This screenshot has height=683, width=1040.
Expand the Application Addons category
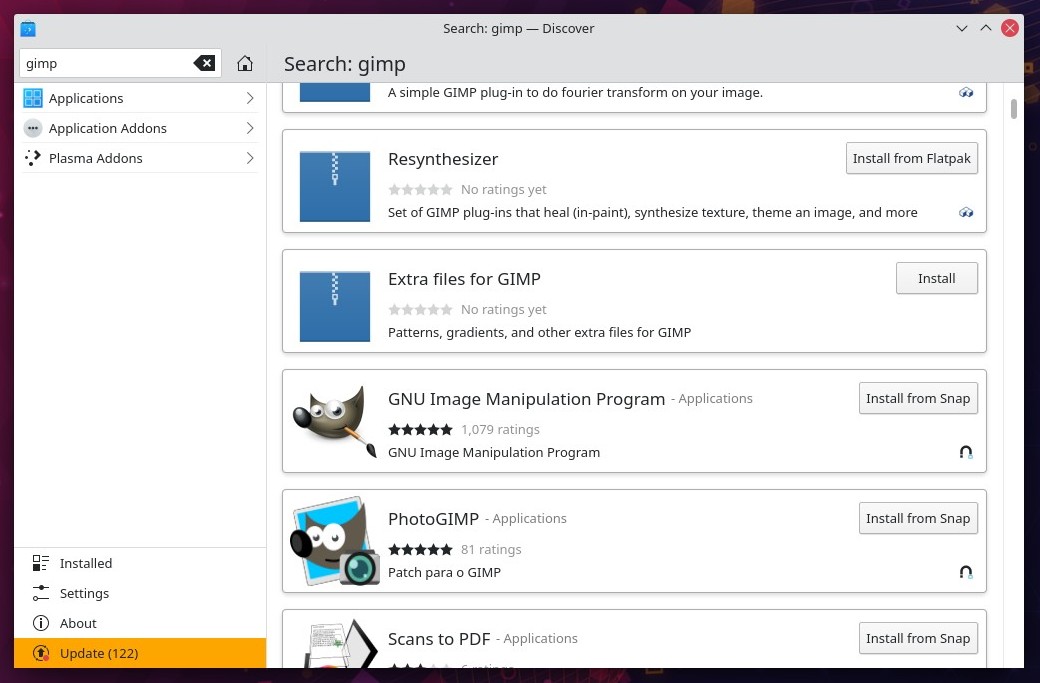[139, 128]
